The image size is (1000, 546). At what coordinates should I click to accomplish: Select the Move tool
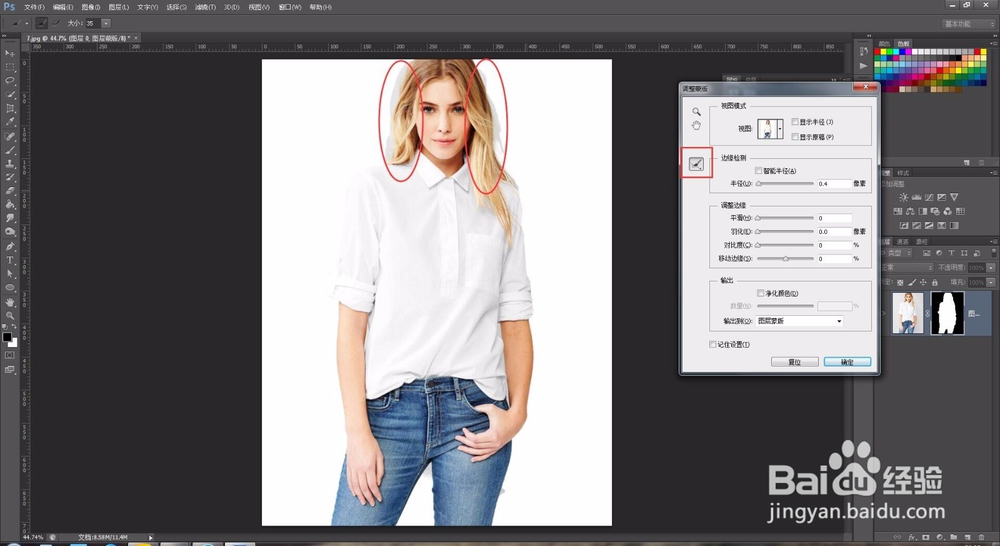coord(10,53)
